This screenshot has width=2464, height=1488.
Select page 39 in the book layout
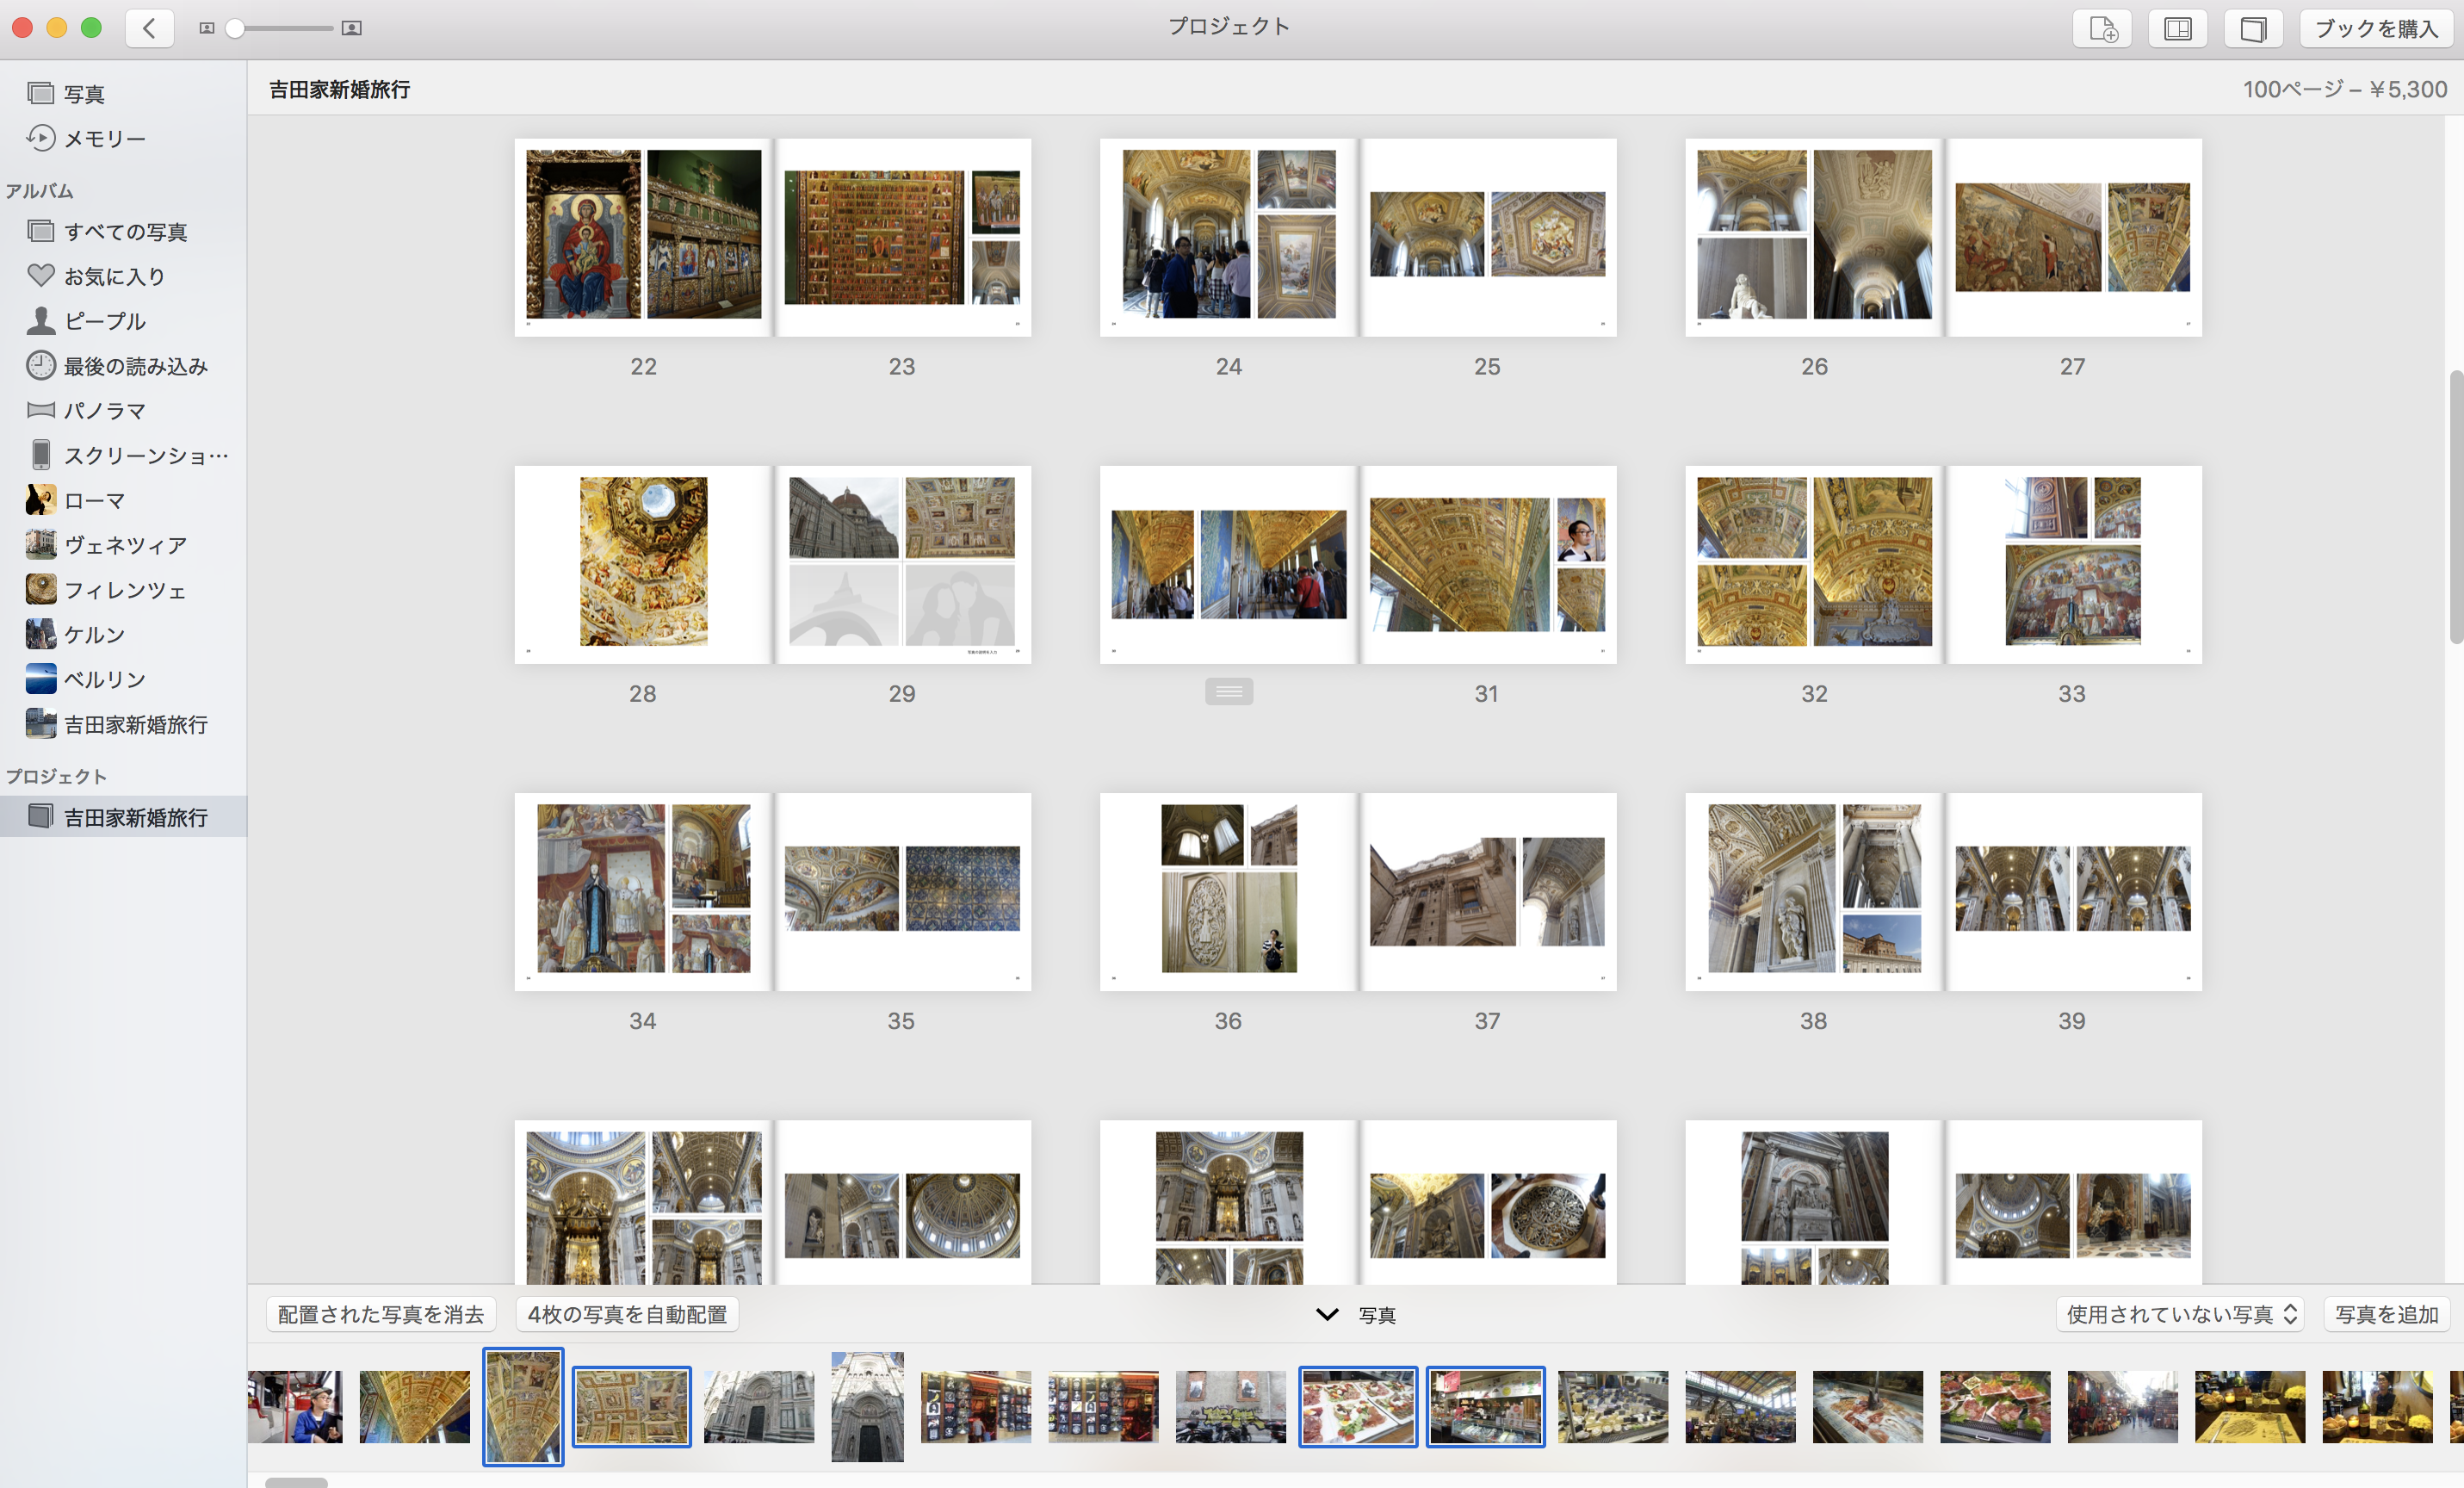coord(2074,891)
